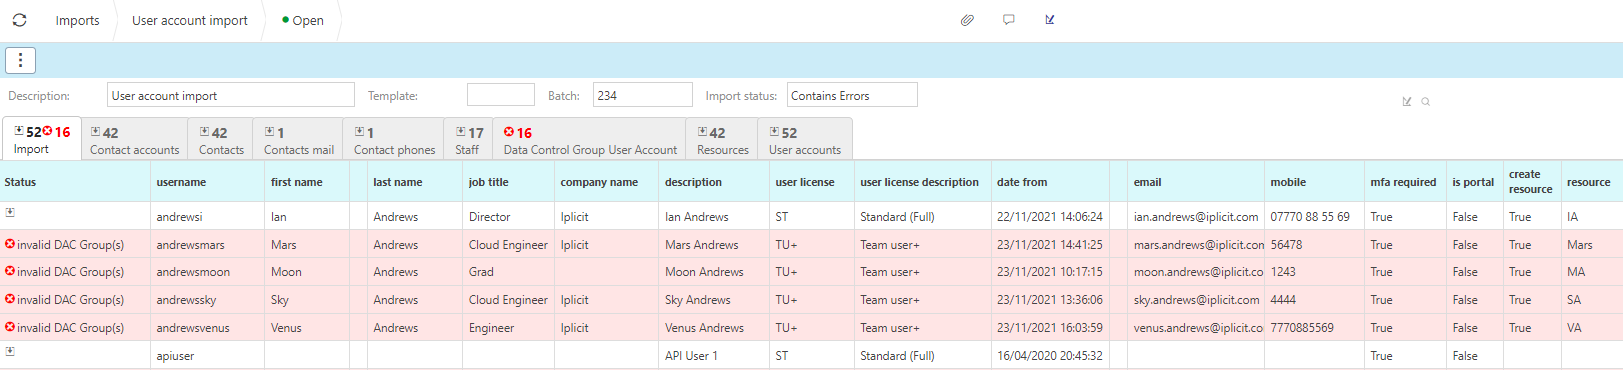Switch to Contacts tab
1623x370 pixels.
point(221,140)
